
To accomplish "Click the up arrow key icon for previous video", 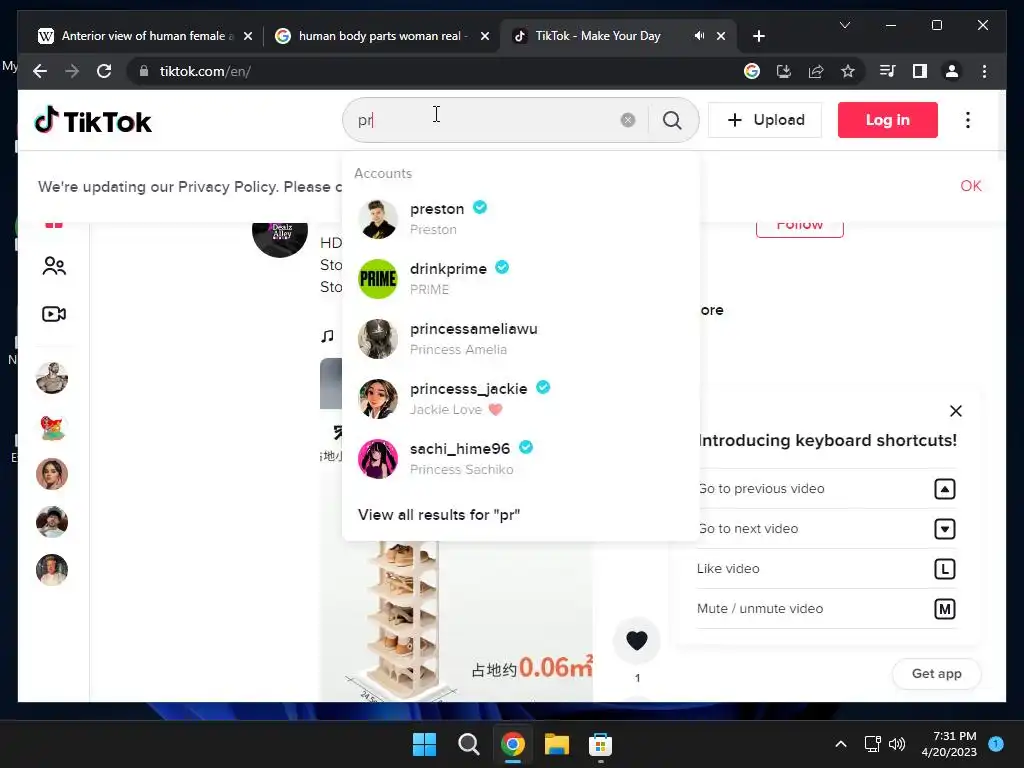I will (945, 489).
